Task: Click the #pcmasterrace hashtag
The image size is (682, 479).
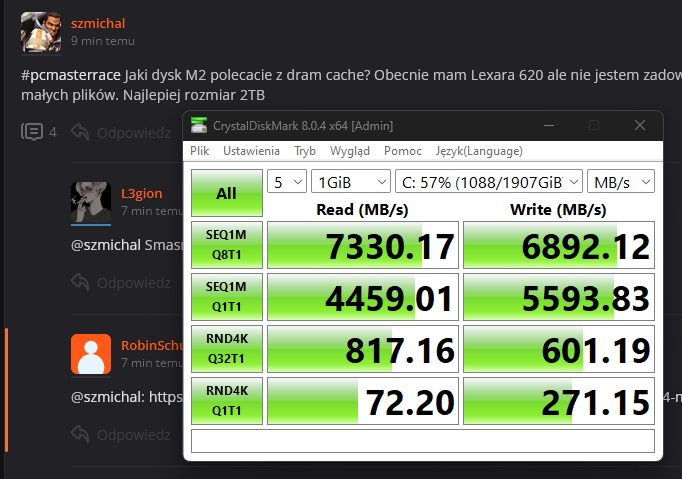Action: click(x=70, y=75)
